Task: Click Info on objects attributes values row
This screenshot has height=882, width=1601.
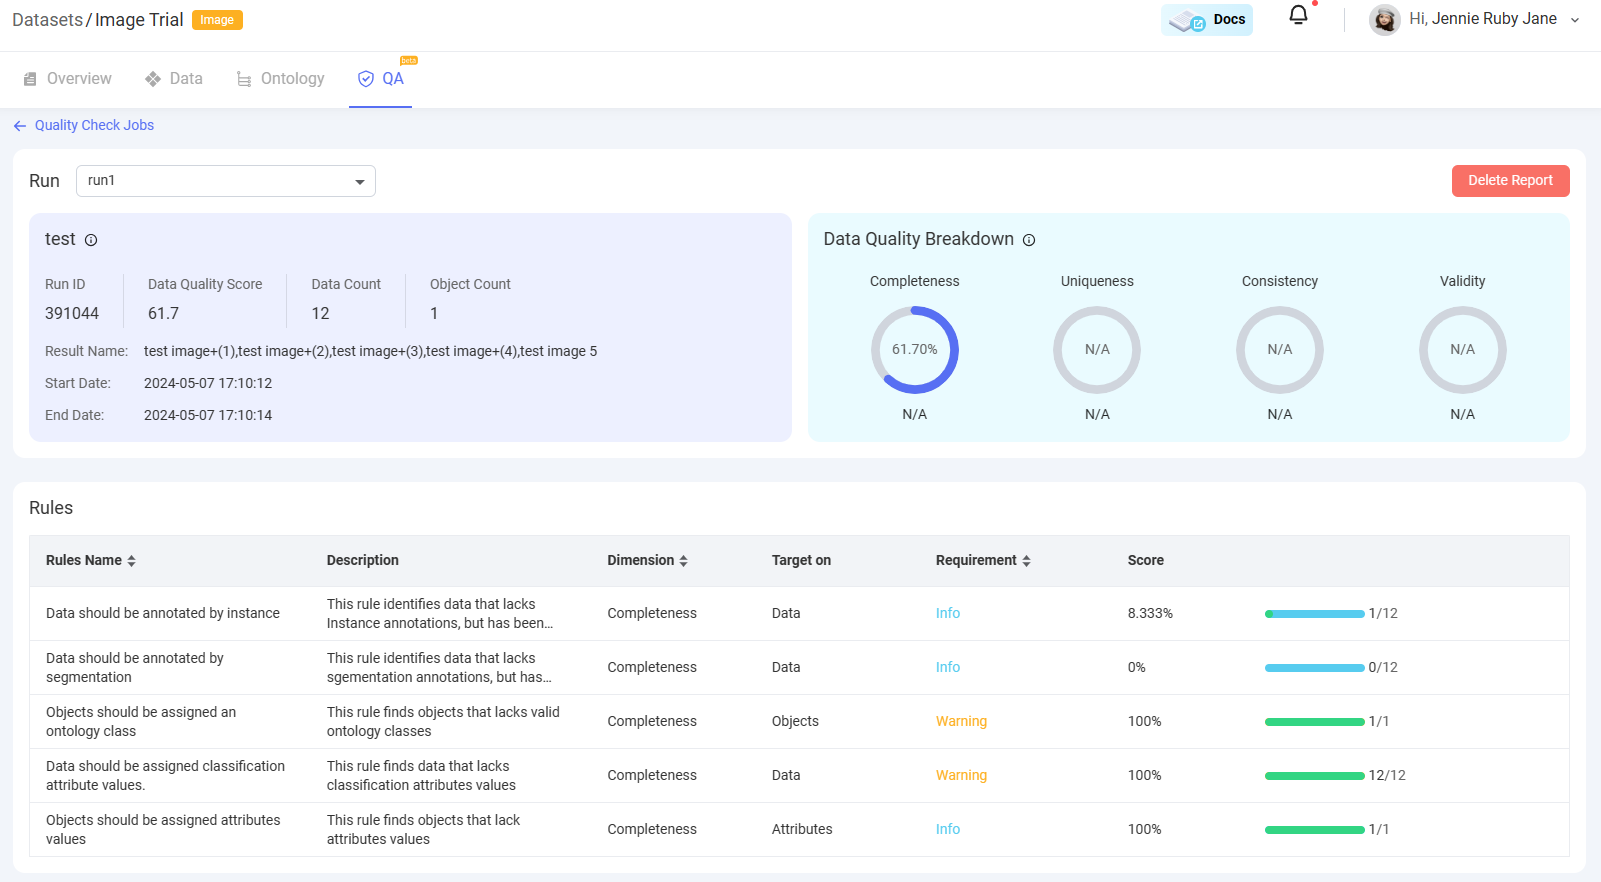Action: [x=948, y=830]
